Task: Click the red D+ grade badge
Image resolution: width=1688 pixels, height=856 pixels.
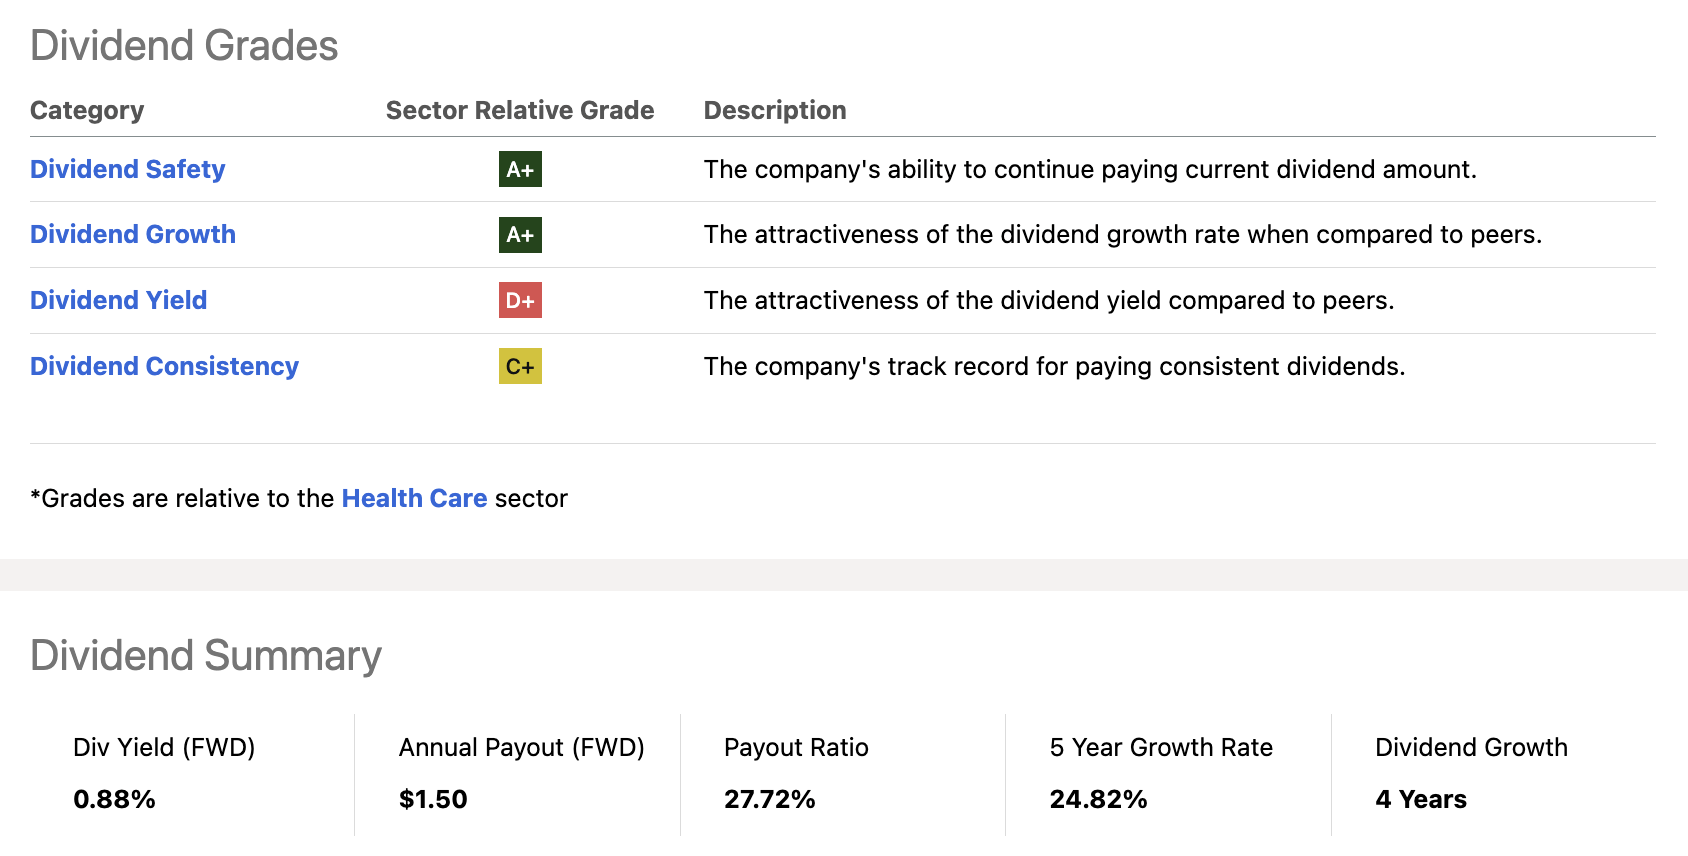Action: pos(520,300)
